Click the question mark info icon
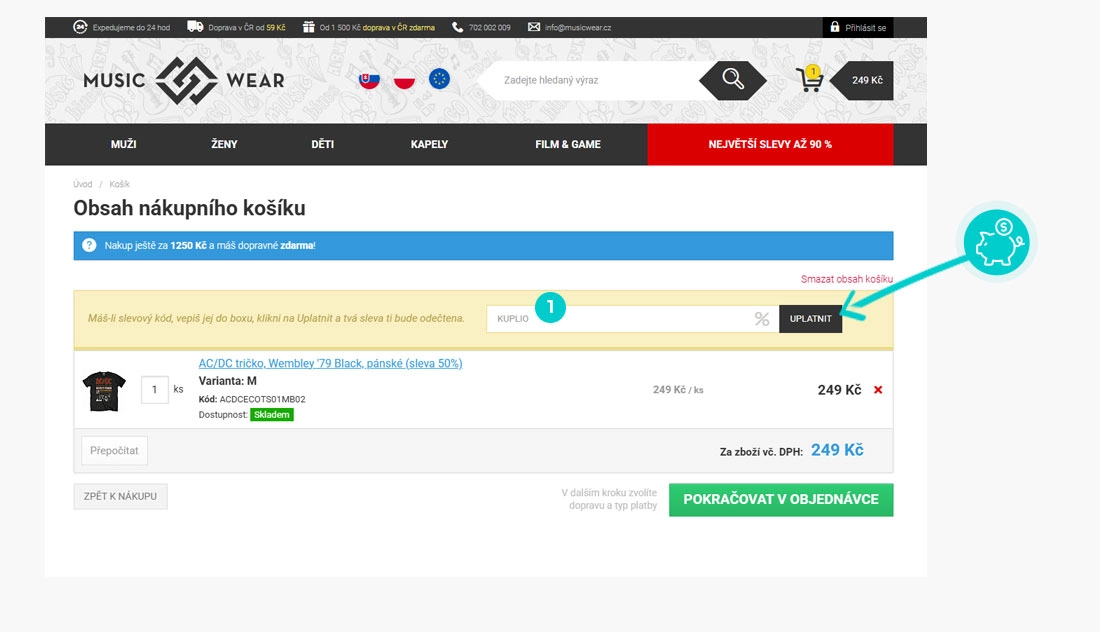Image resolution: width=1100 pixels, height=632 pixels. pyautogui.click(x=89, y=246)
